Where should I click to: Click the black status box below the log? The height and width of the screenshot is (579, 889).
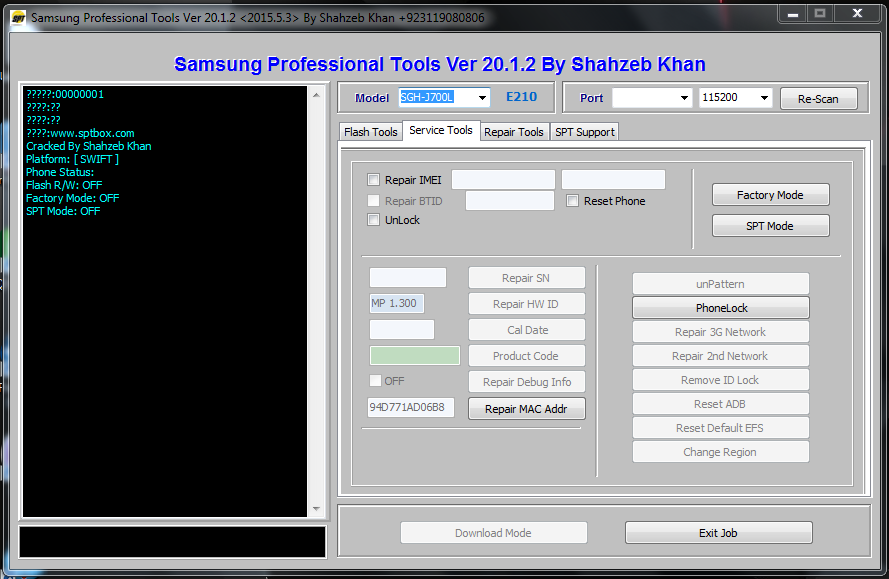tap(172, 542)
